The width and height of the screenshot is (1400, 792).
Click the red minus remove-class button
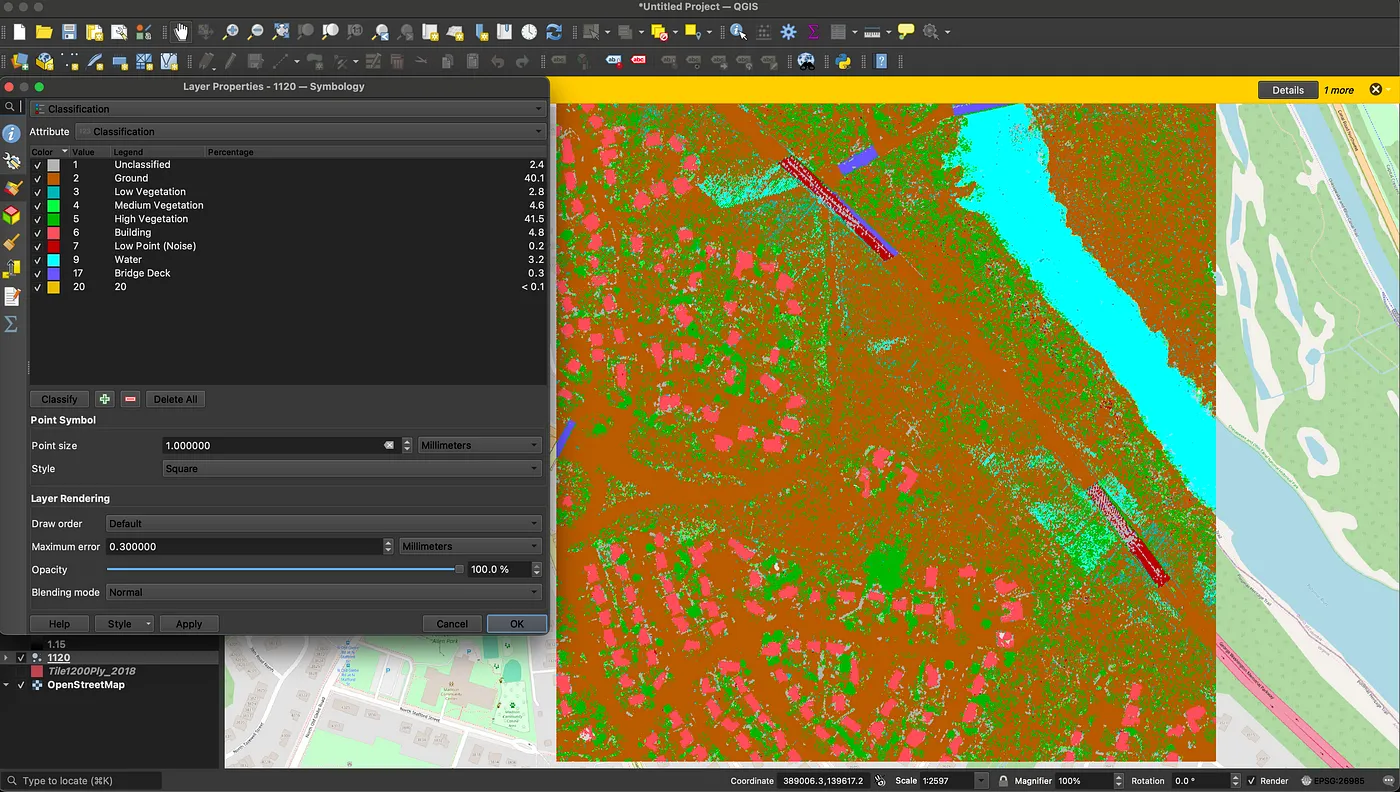pyautogui.click(x=130, y=399)
